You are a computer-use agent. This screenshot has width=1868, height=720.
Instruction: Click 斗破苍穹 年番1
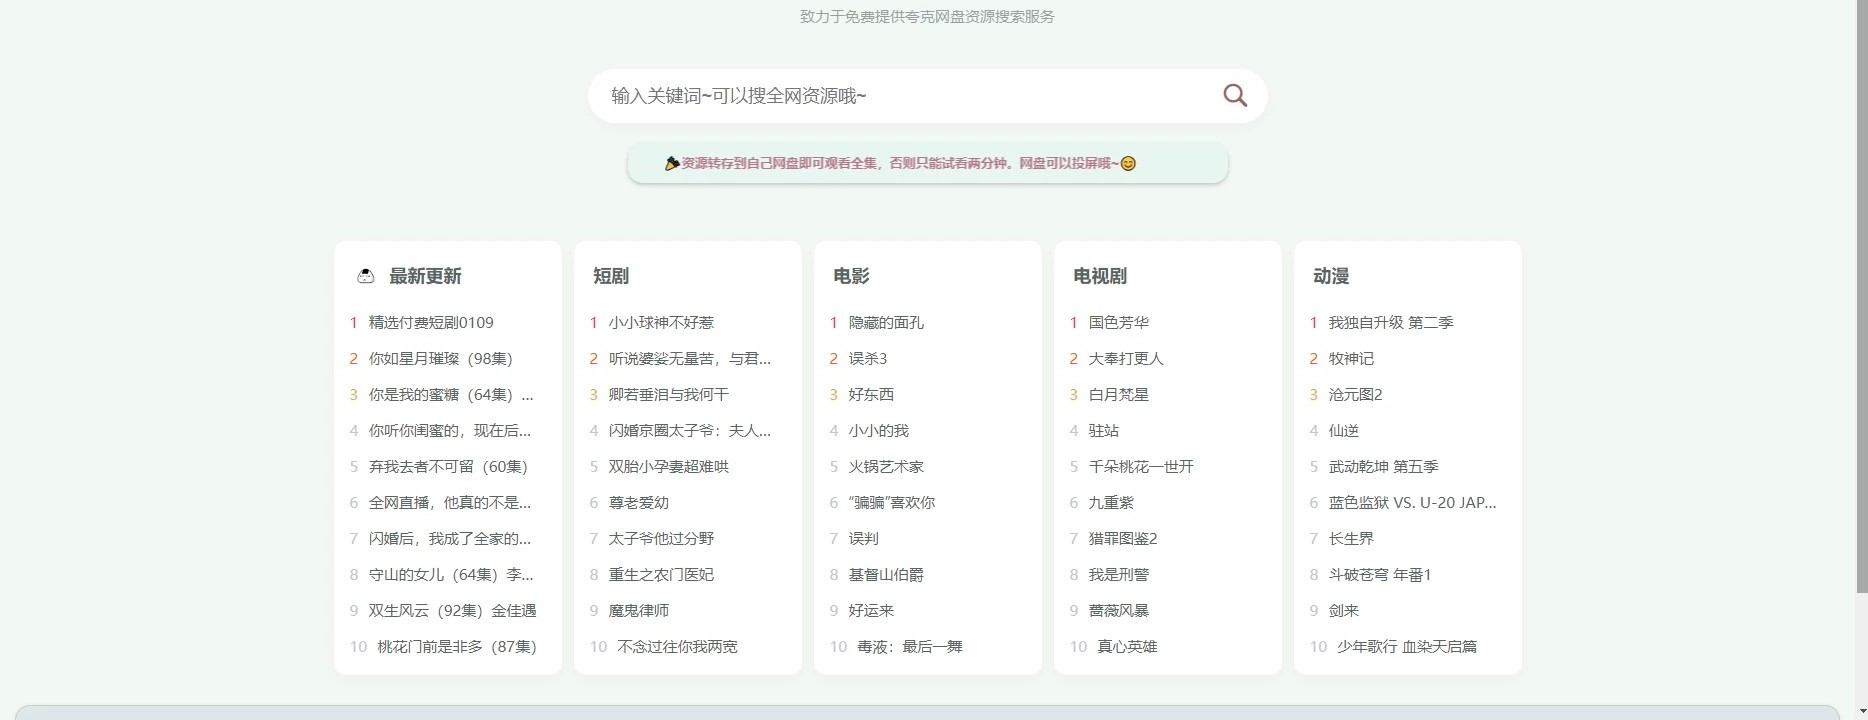pyautogui.click(x=1380, y=575)
